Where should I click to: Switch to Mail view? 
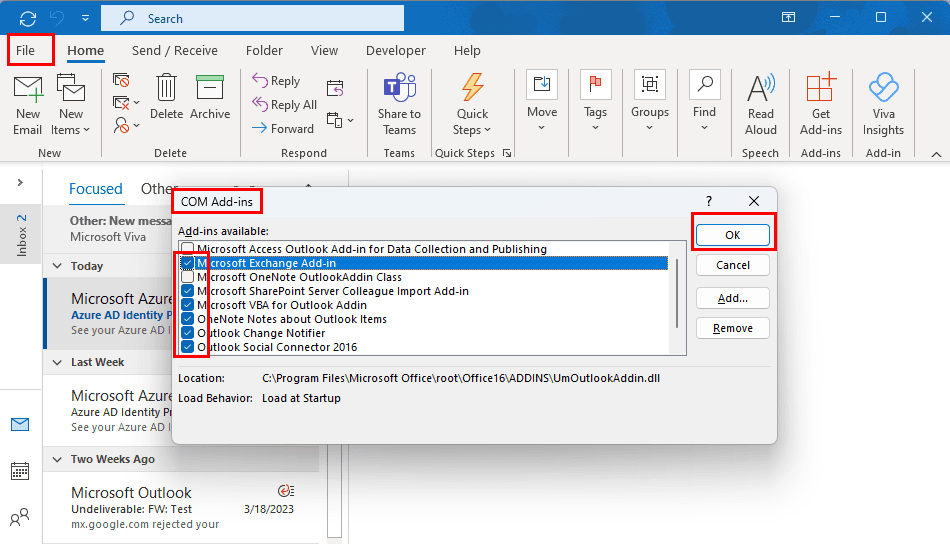(20, 425)
